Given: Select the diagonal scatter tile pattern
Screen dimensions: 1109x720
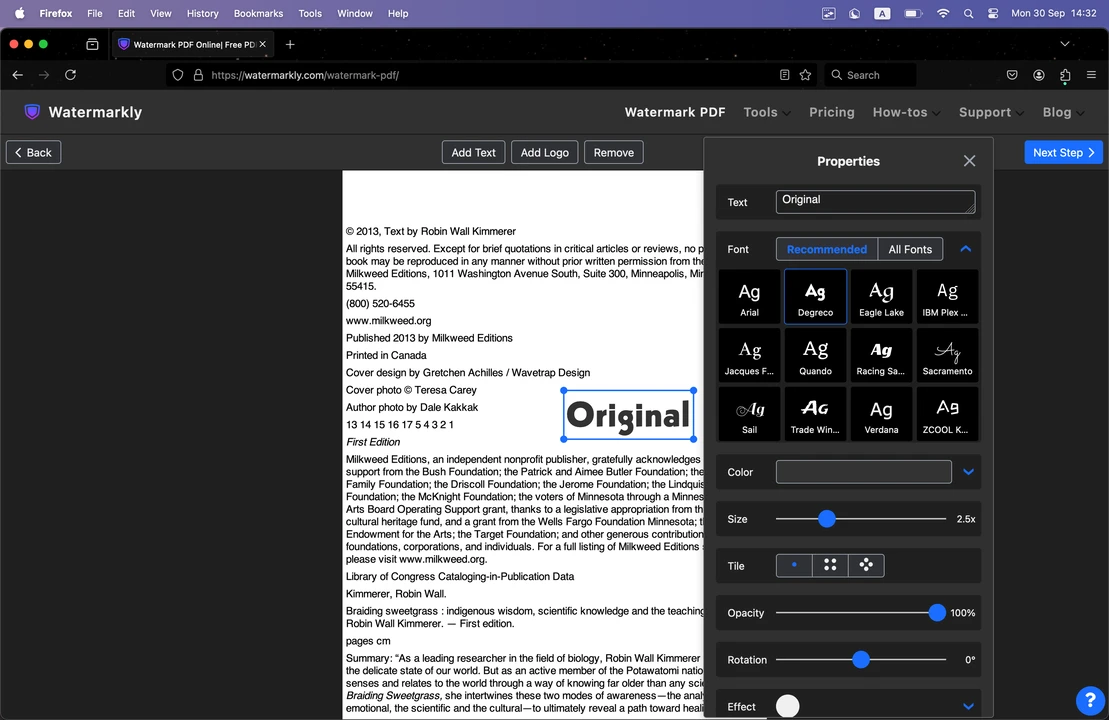Looking at the screenshot, I should 865,565.
